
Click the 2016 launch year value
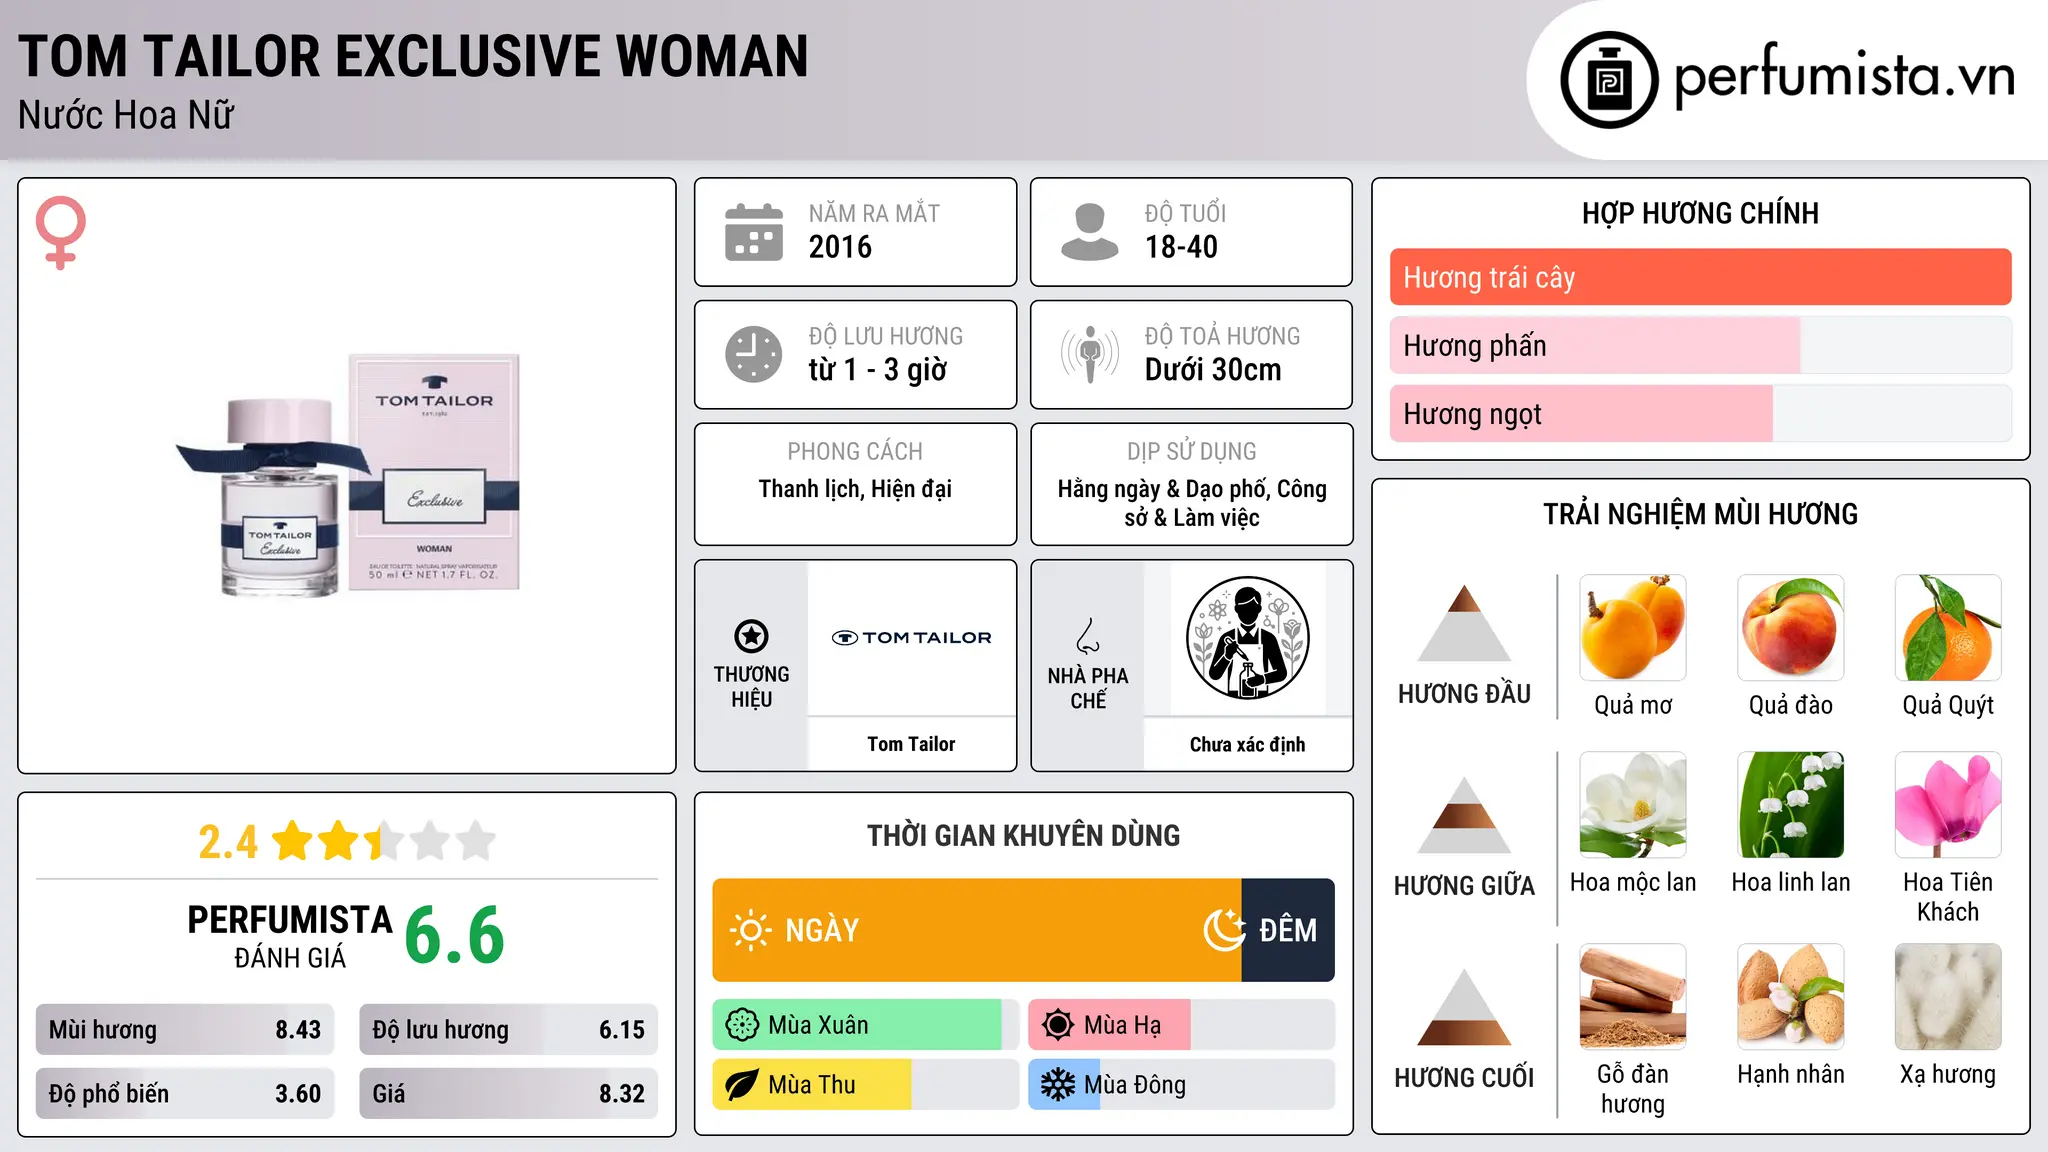click(x=840, y=247)
